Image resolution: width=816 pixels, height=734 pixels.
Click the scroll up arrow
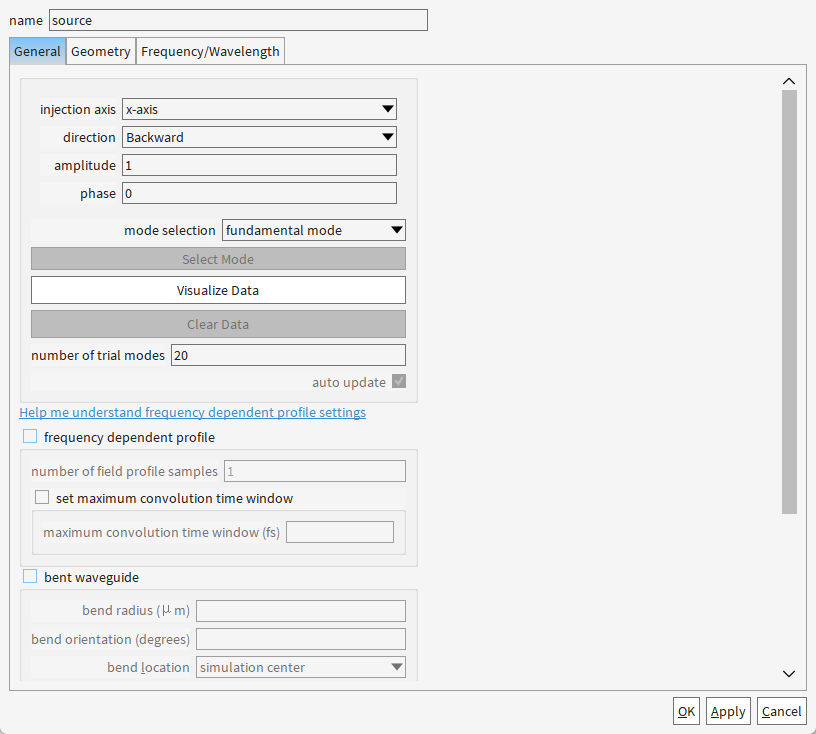click(789, 81)
